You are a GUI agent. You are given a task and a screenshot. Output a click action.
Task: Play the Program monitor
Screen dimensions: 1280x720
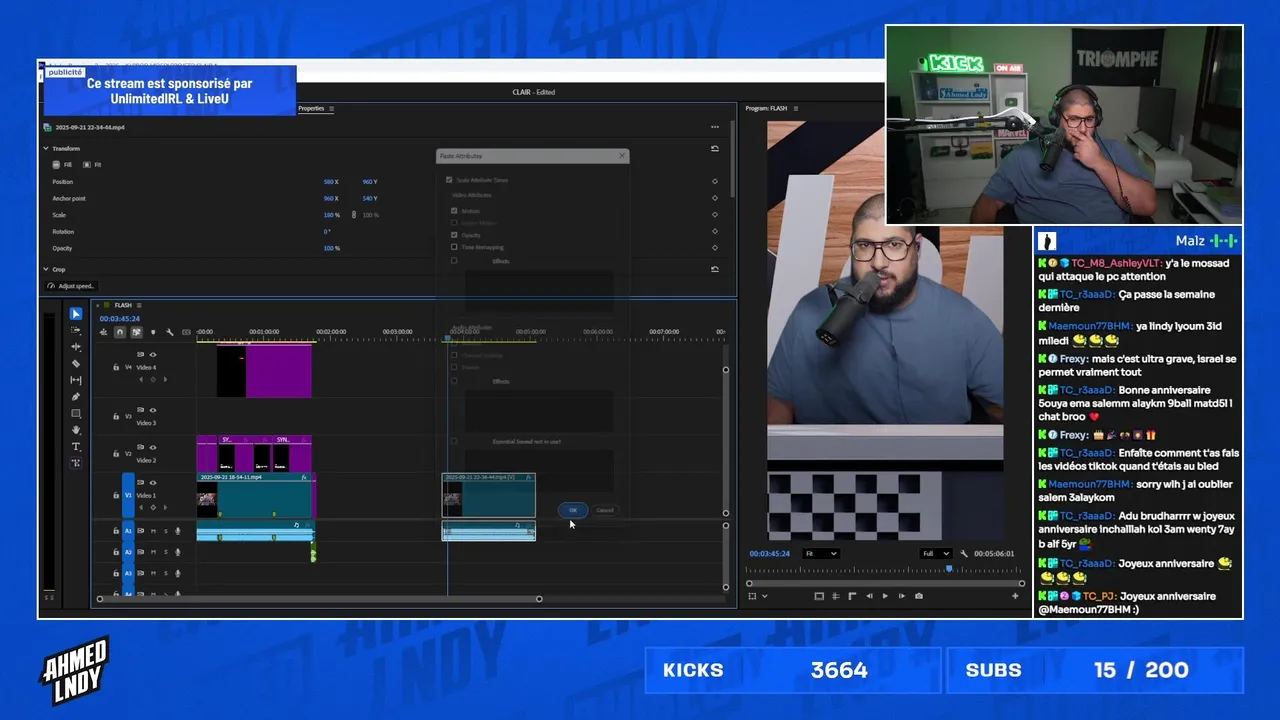(885, 596)
